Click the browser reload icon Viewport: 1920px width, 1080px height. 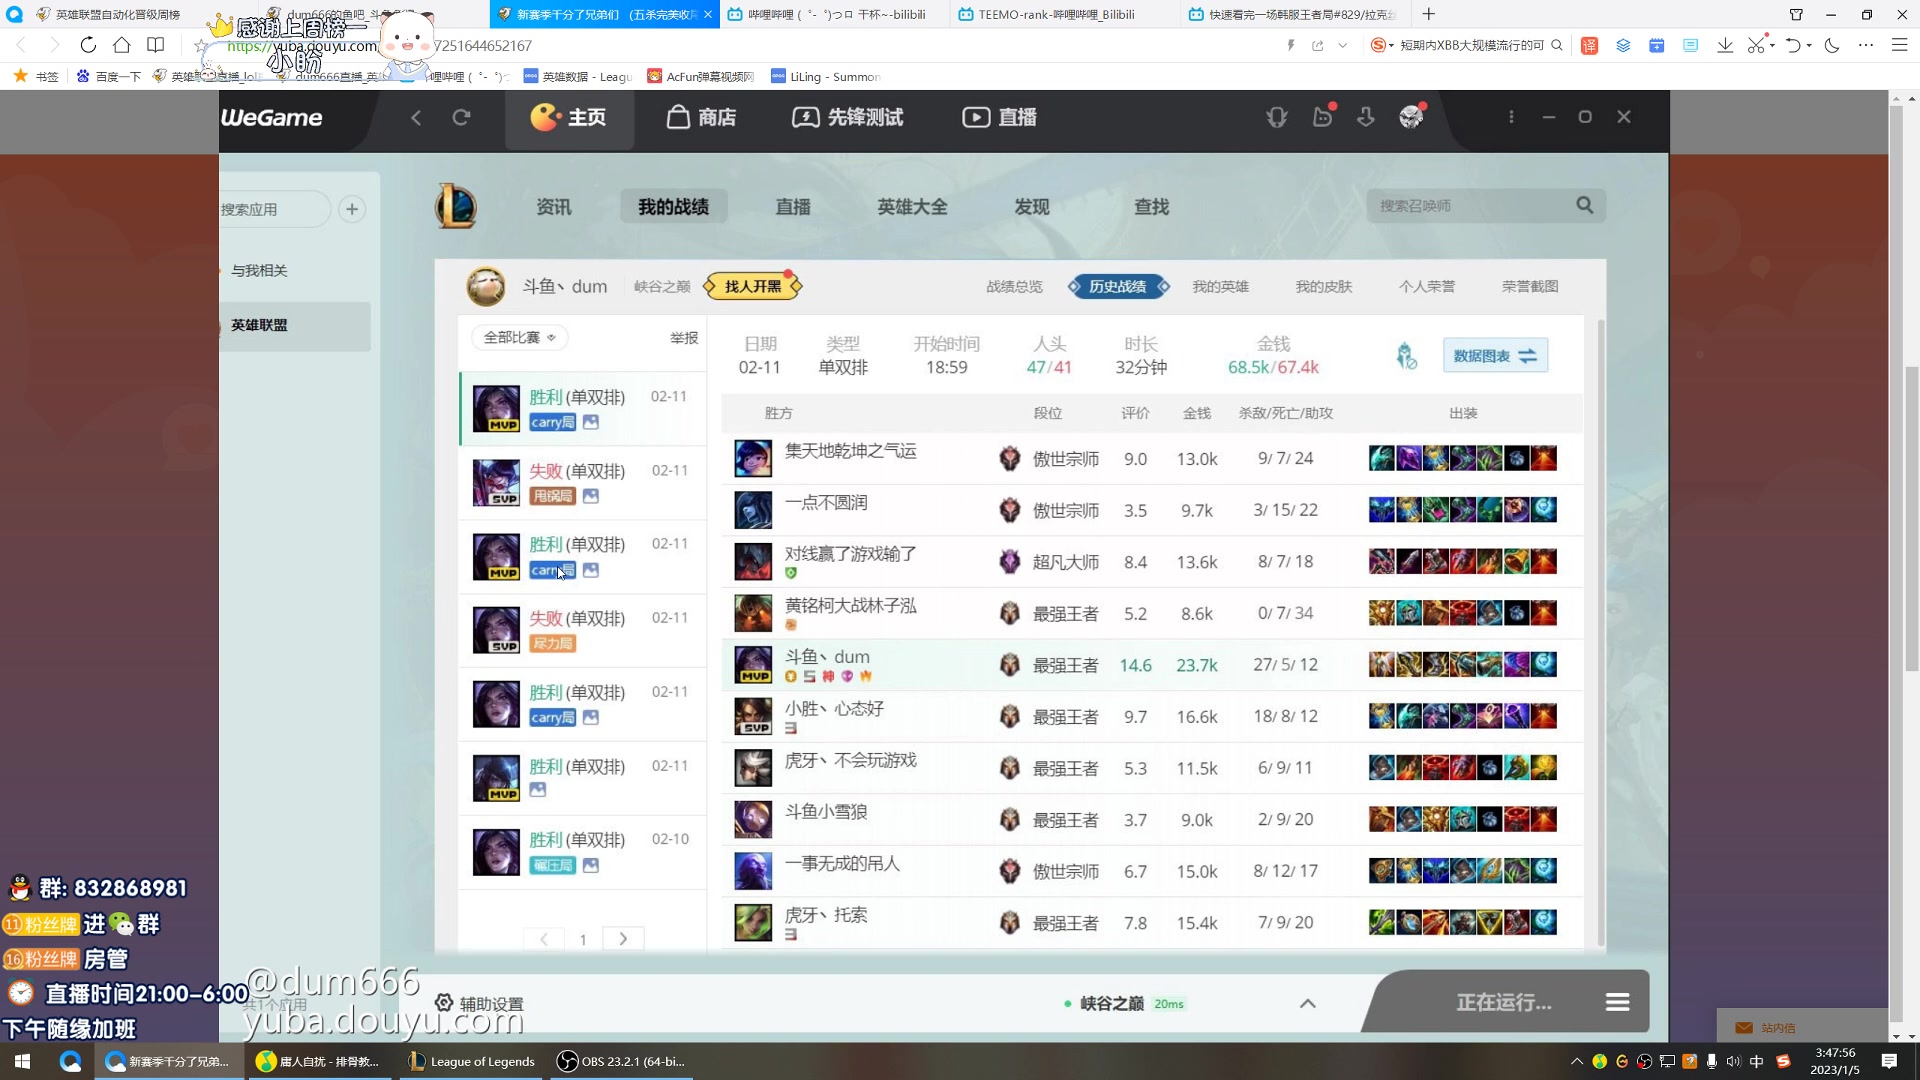(88, 45)
